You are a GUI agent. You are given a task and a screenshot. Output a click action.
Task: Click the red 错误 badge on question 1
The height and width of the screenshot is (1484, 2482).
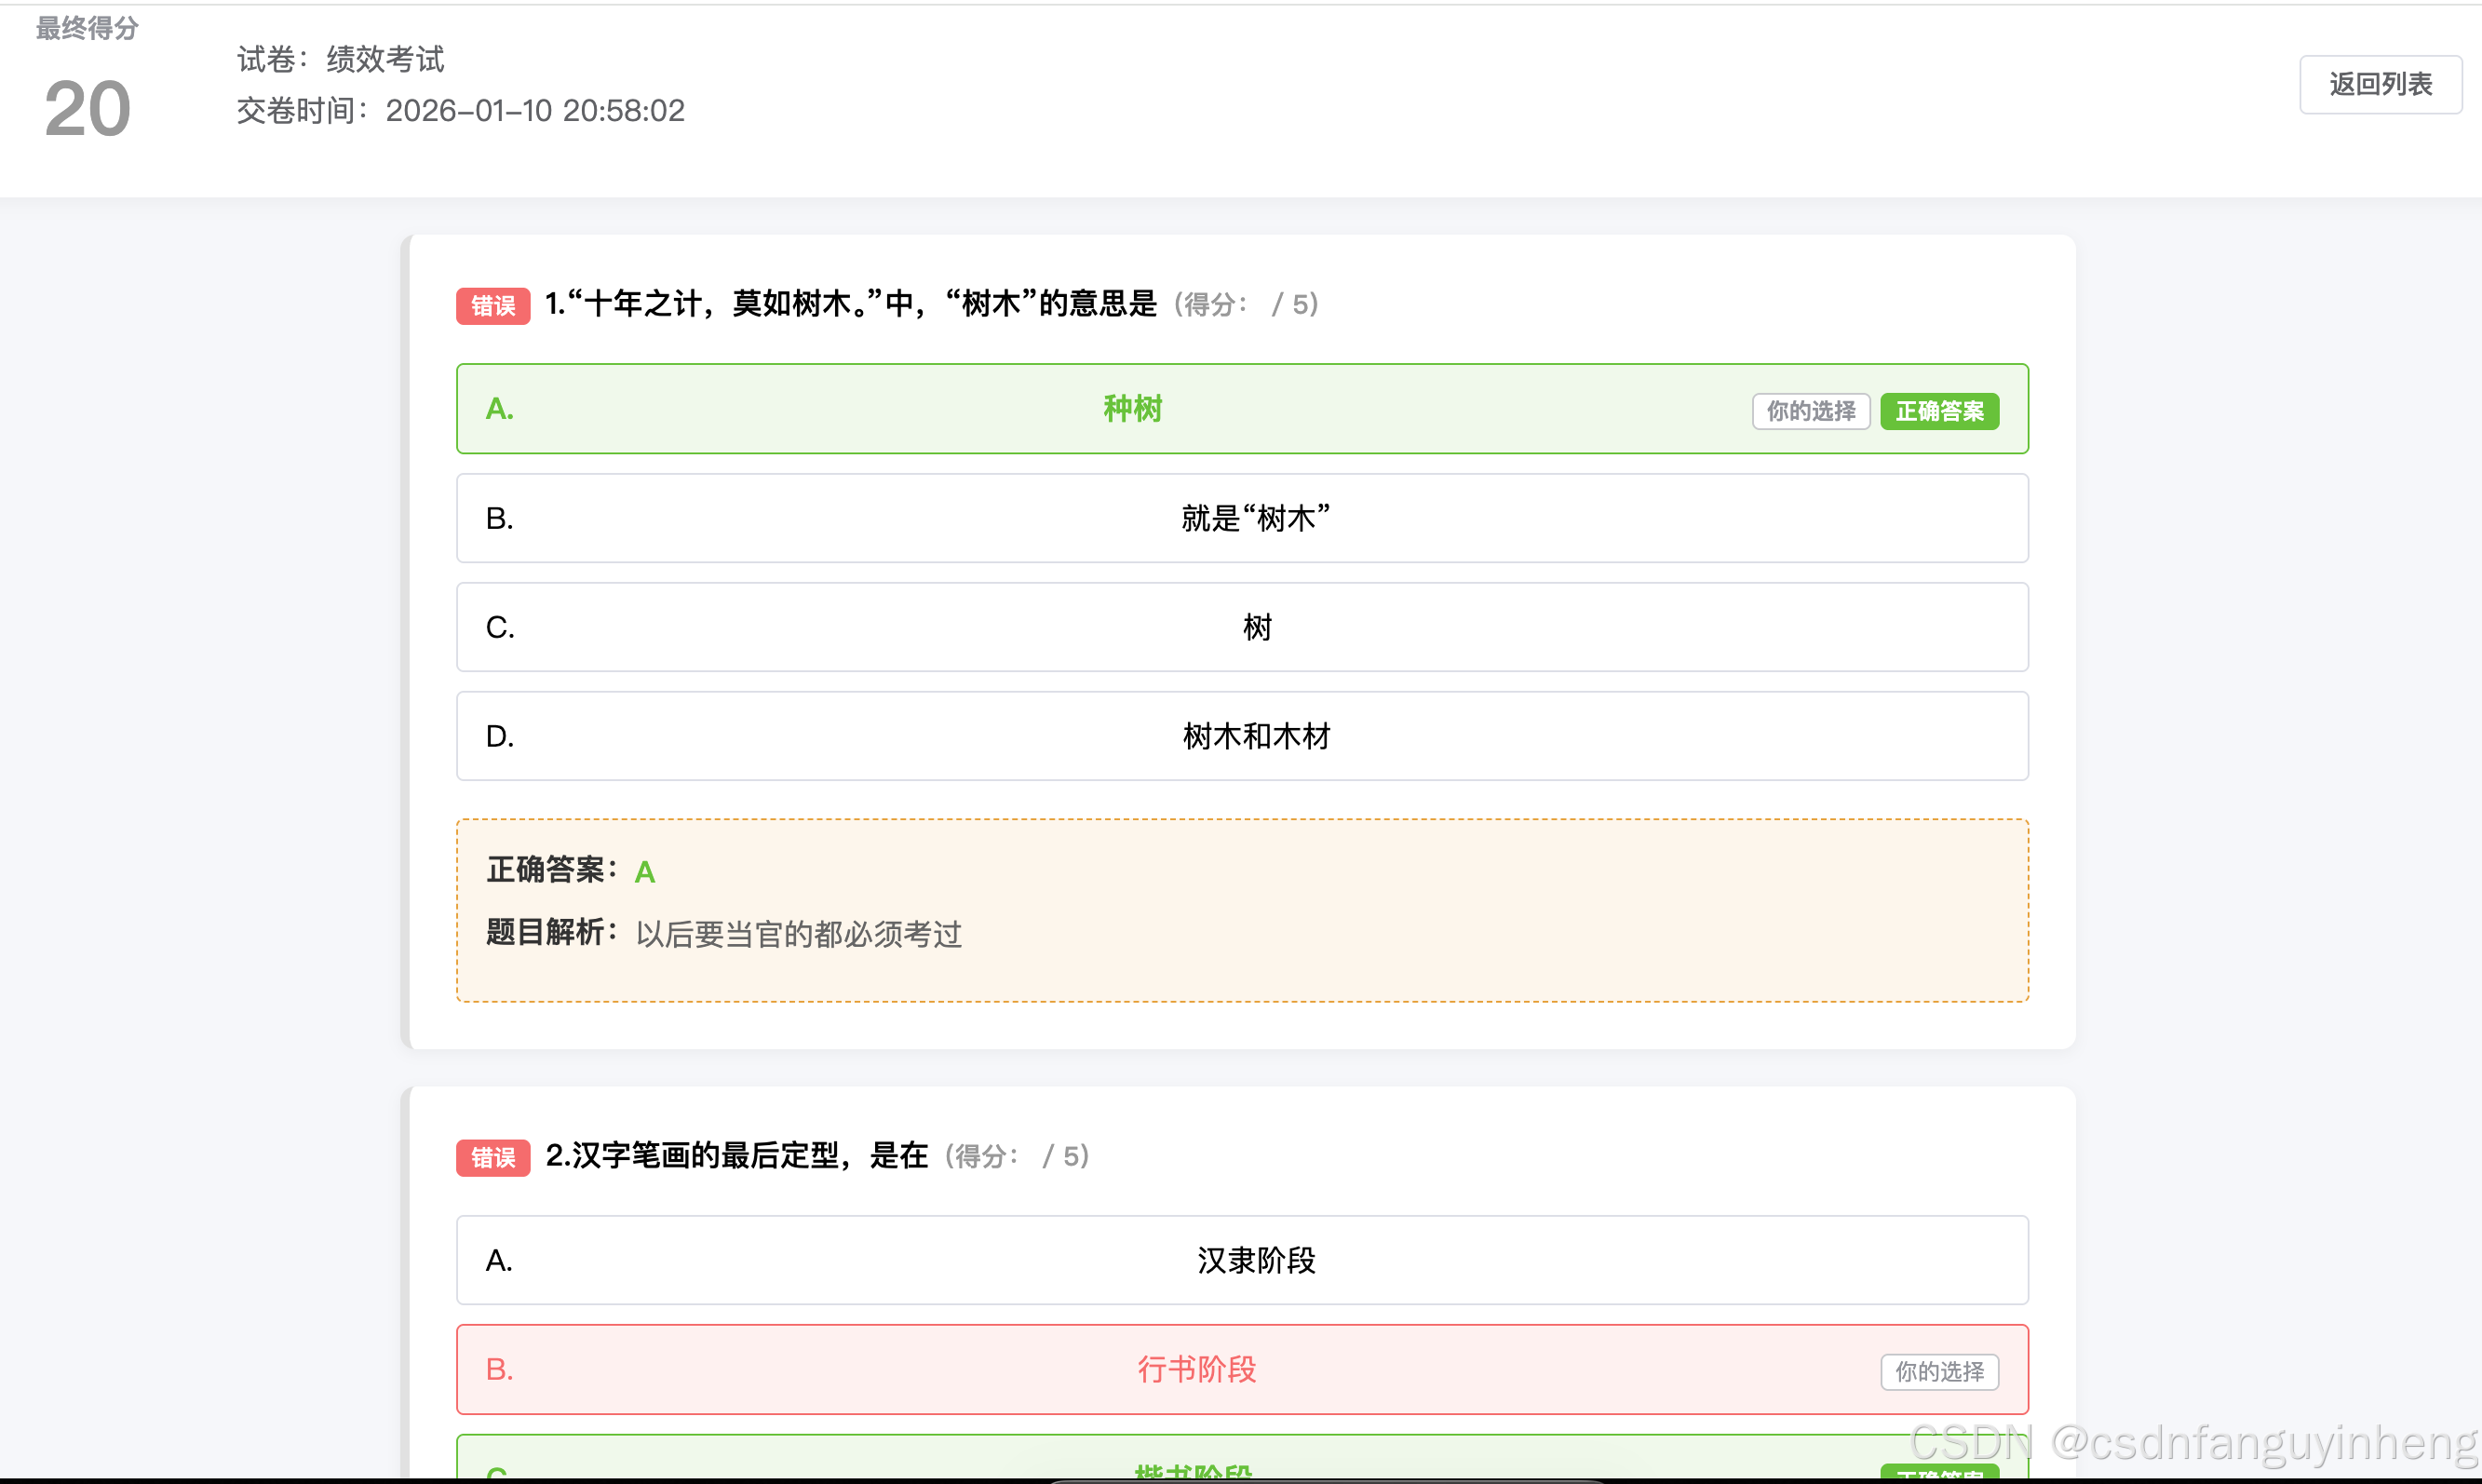tap(493, 305)
